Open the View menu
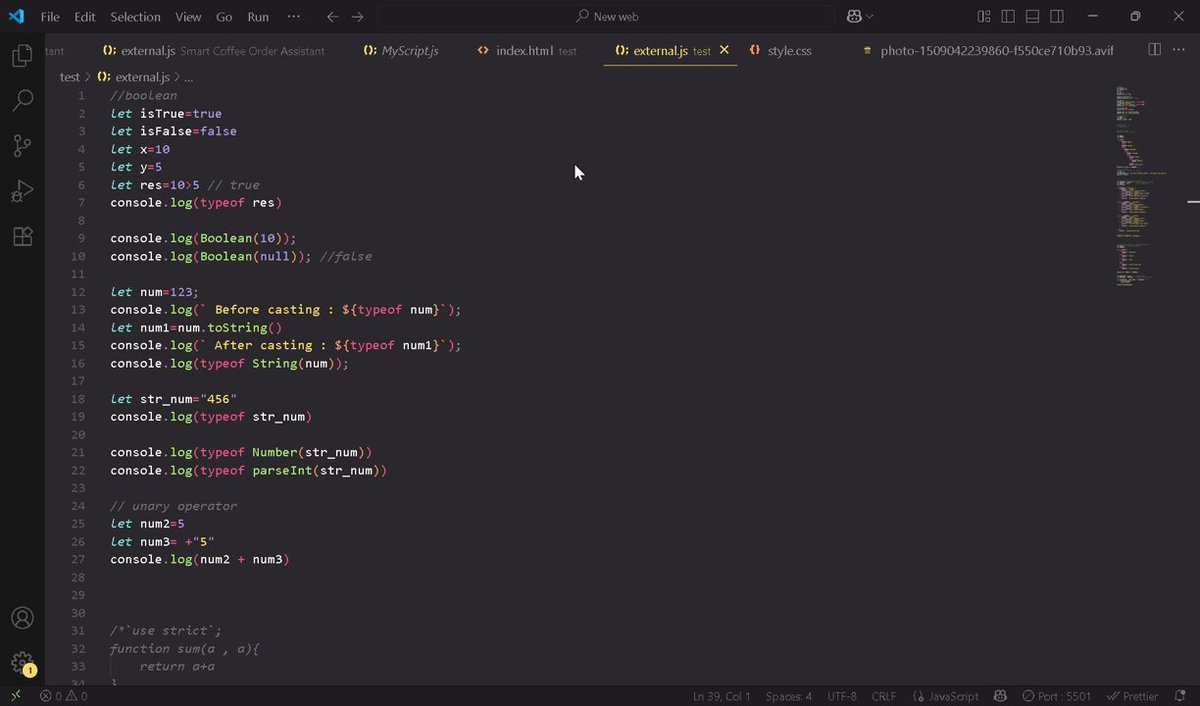Viewport: 1200px width, 706px height. click(188, 17)
